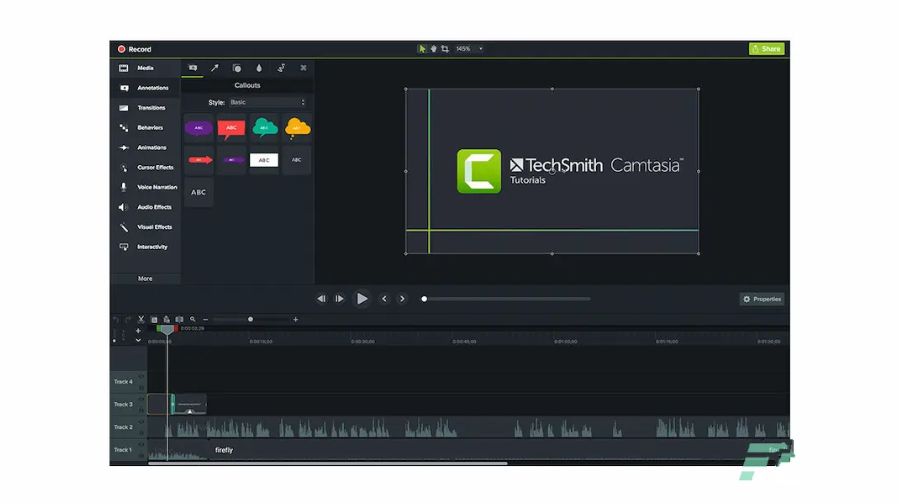Open the Shapes annotation tab

[x=237, y=68]
